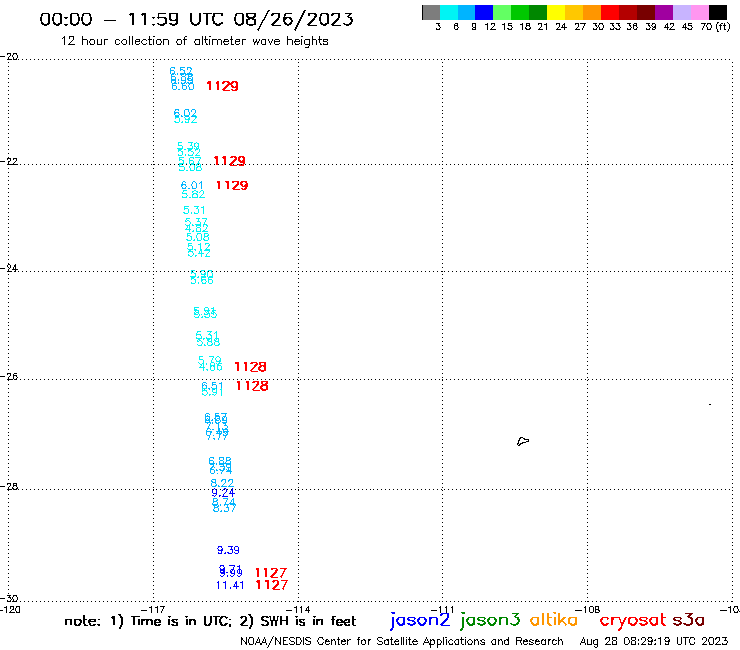This screenshot has width=740, height=650.
Task: Click the yellow 24 ft legend swatch
Action: pos(556,12)
